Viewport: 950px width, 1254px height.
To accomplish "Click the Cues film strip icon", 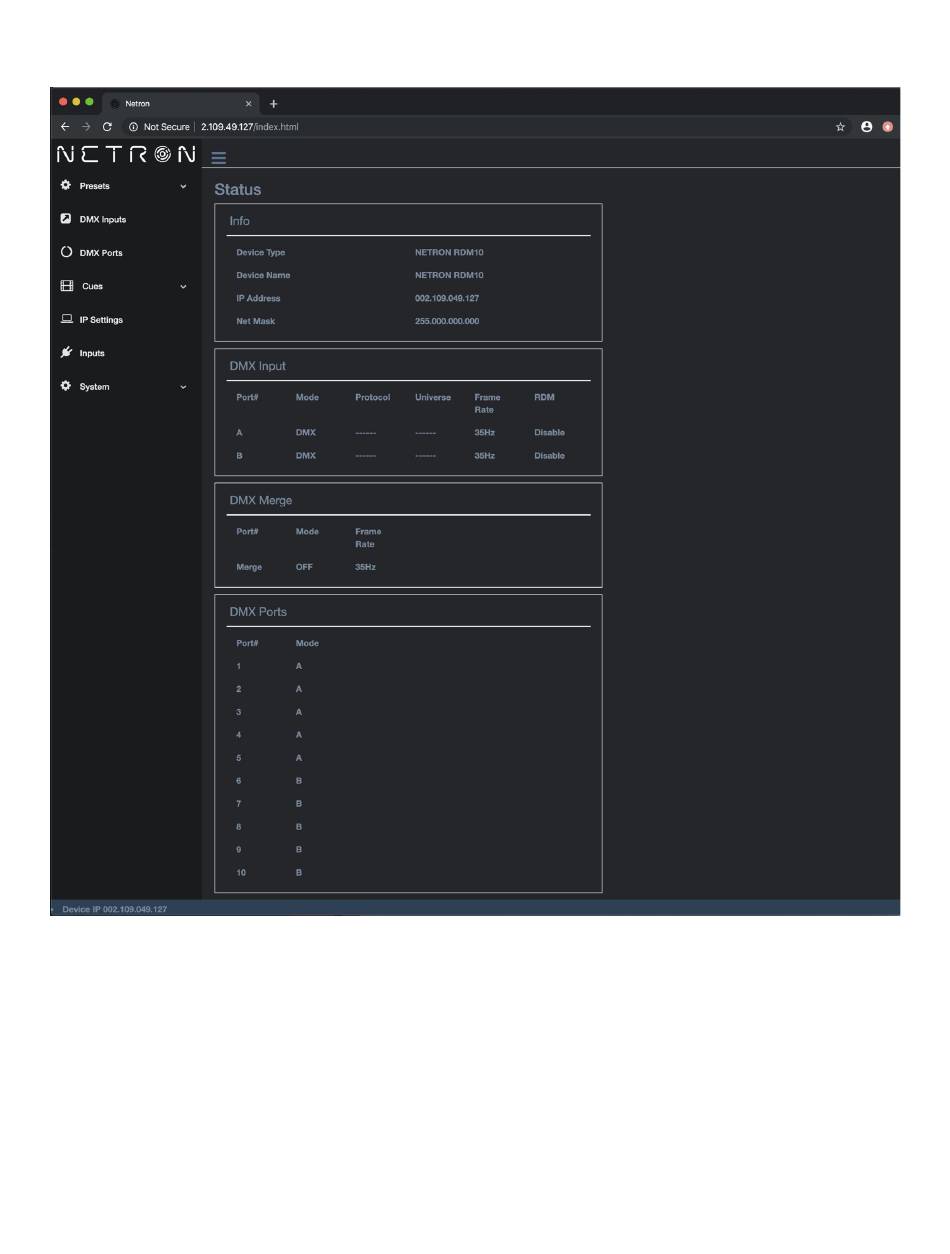I will (67, 286).
